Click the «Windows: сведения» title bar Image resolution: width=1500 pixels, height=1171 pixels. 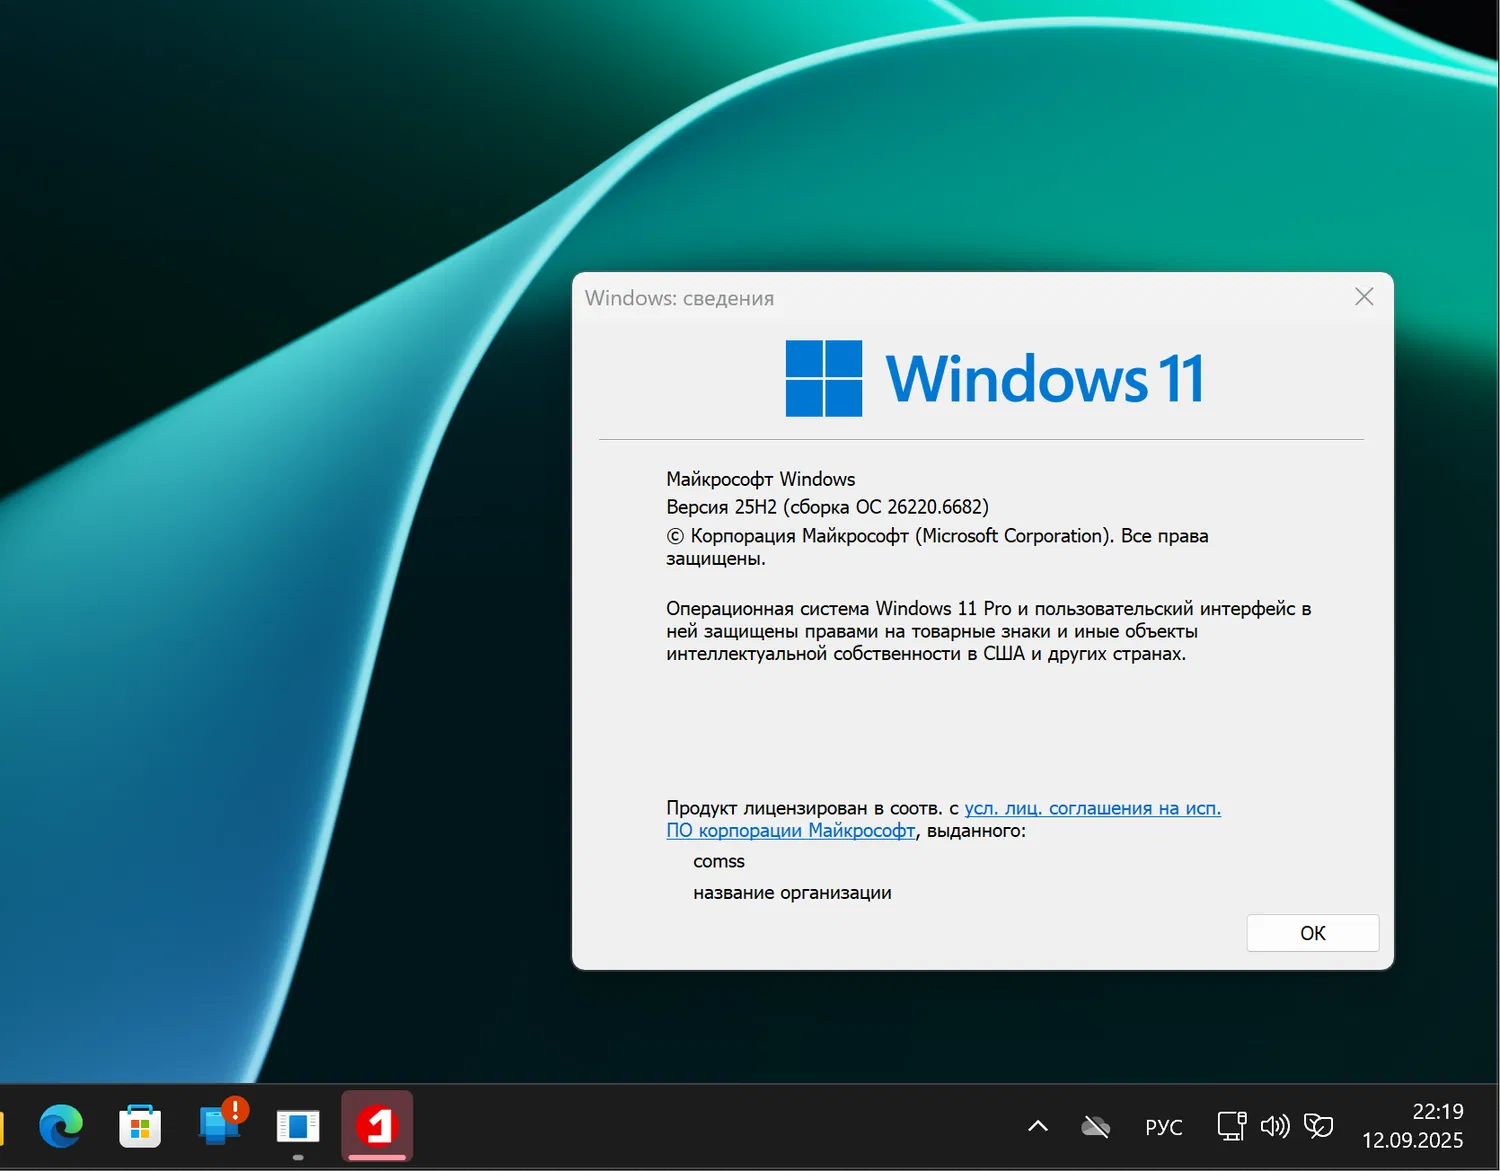pos(680,297)
